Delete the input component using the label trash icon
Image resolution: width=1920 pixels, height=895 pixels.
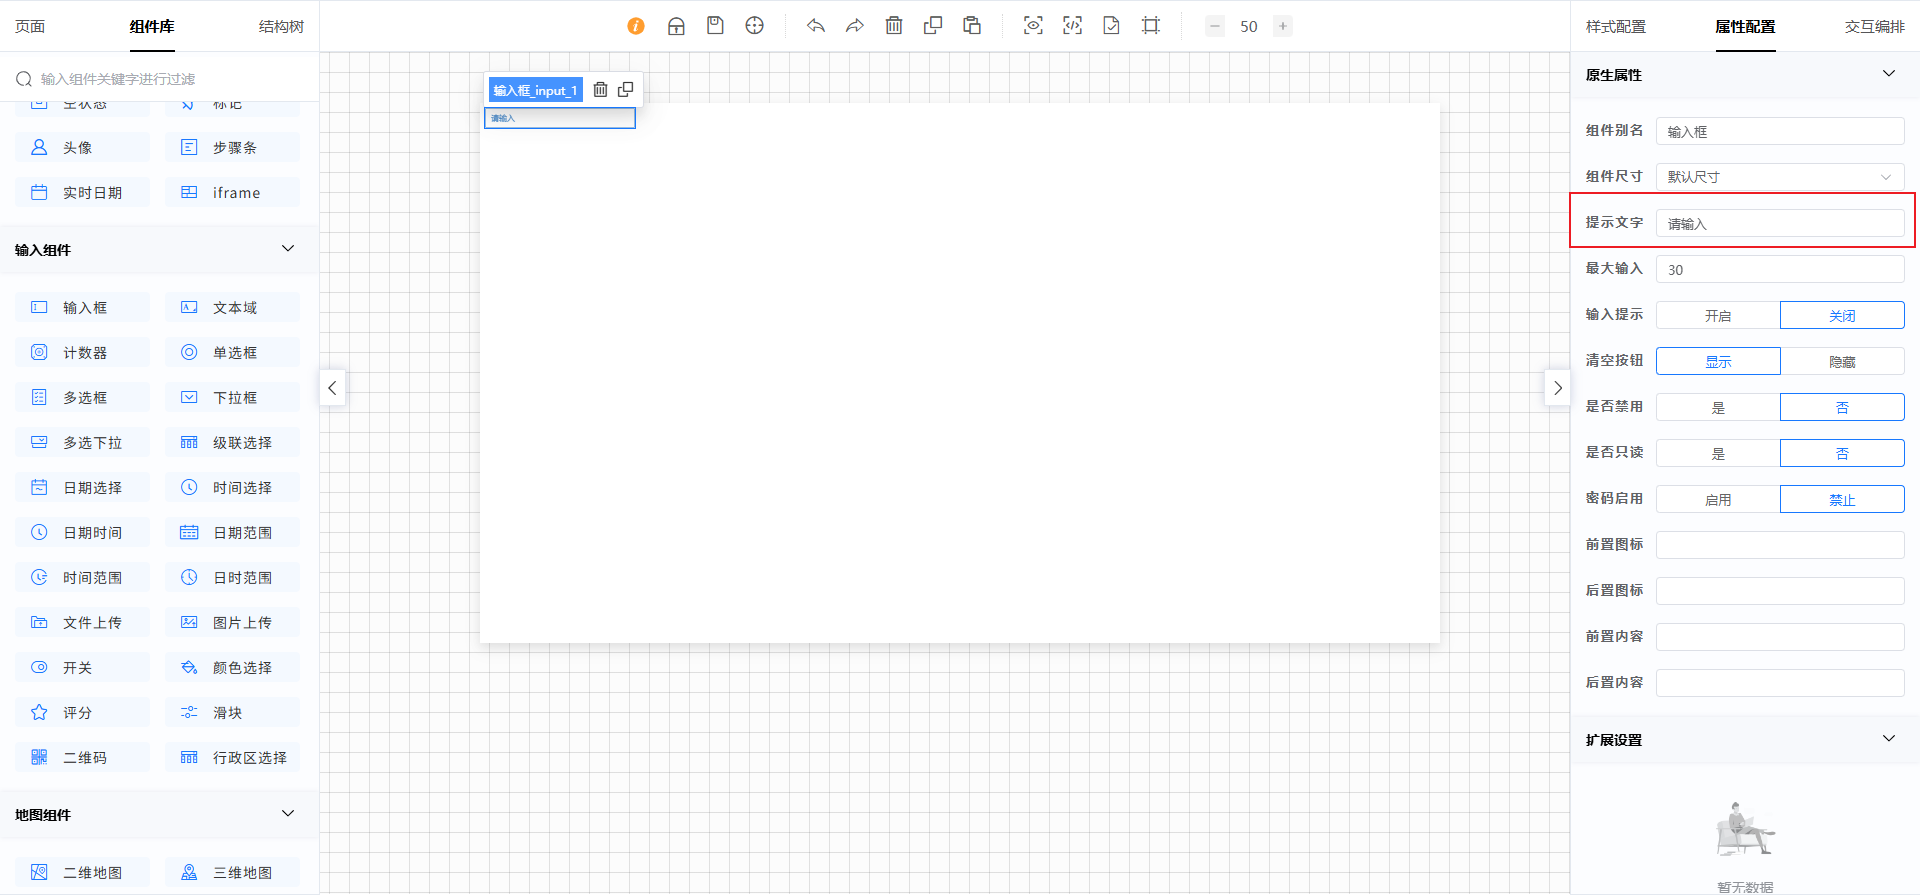pyautogui.click(x=600, y=90)
